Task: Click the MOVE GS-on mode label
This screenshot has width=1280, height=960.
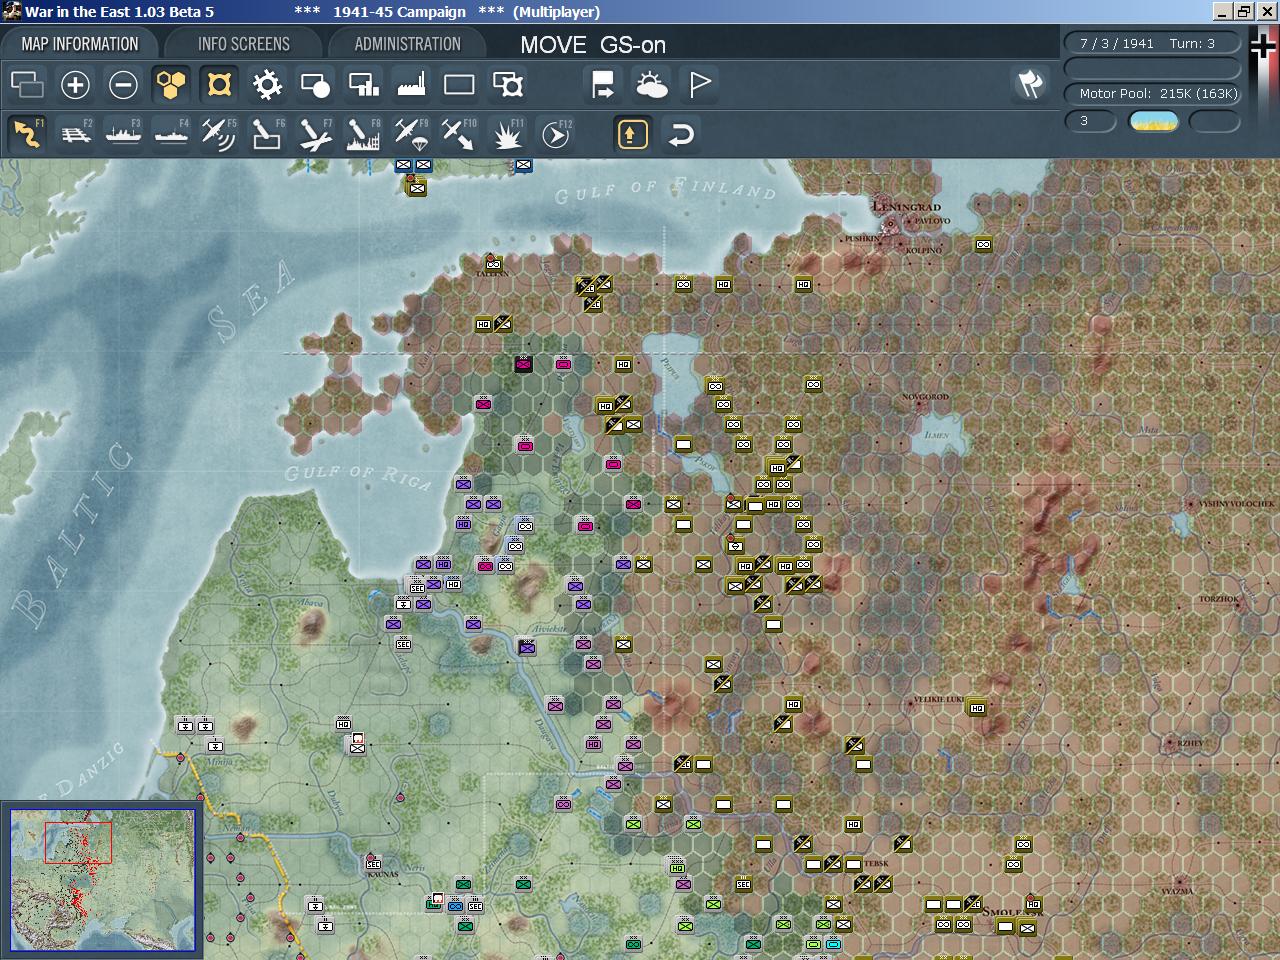Action: click(593, 45)
